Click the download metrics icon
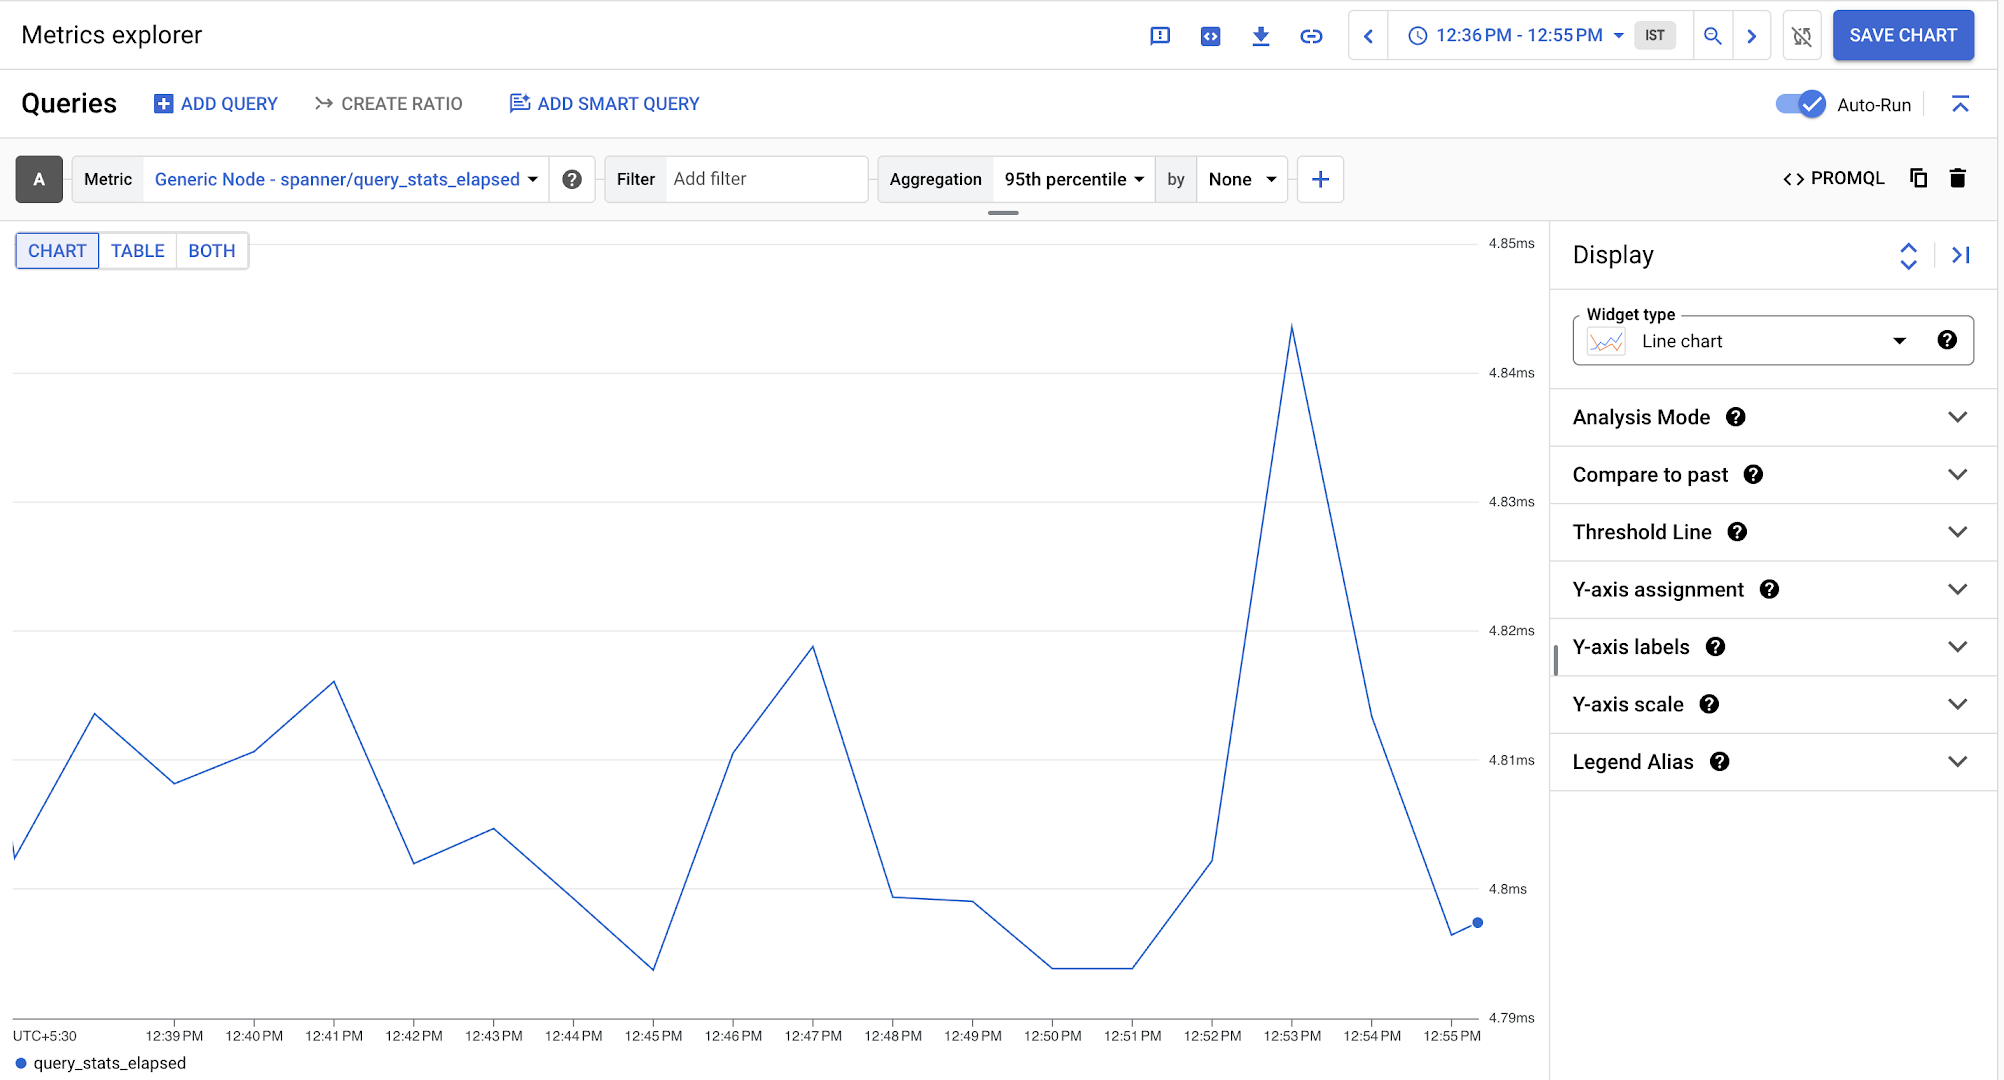Screen dimensions: 2004x1080 tap(1259, 36)
